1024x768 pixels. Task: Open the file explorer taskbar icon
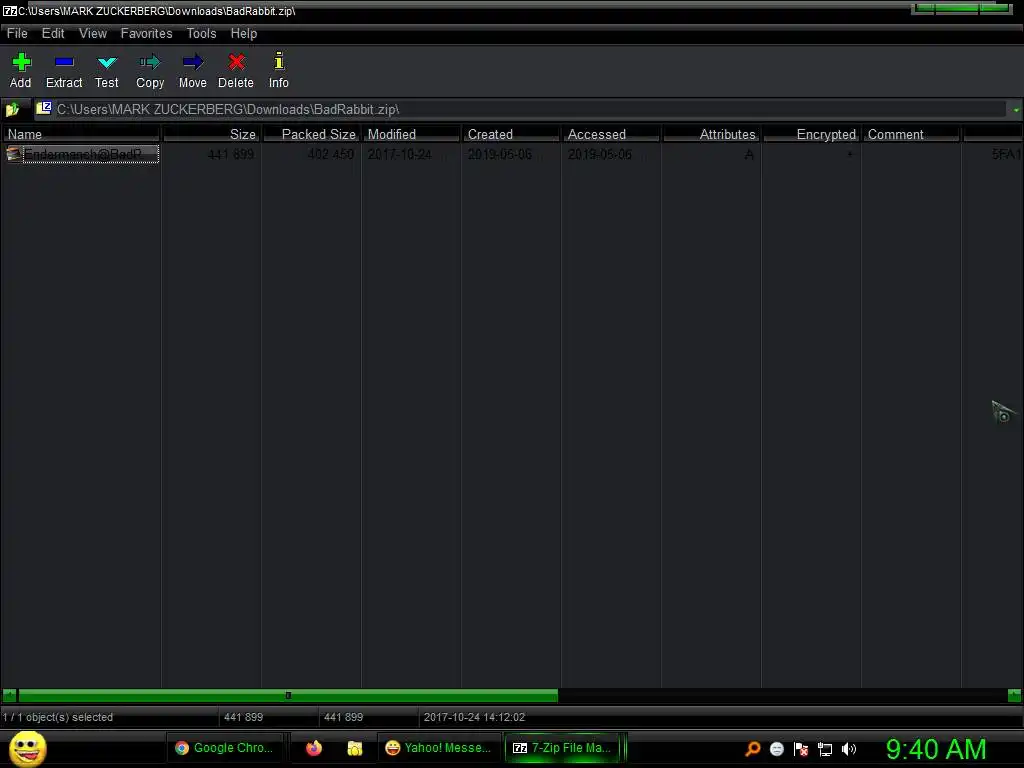355,748
